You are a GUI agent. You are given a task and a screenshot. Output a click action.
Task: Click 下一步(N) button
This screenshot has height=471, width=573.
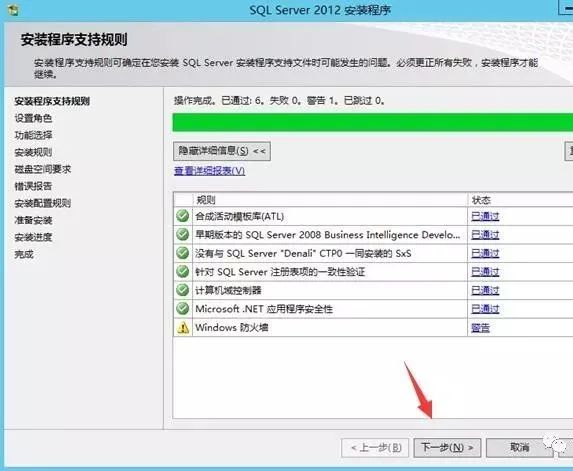[447, 448]
